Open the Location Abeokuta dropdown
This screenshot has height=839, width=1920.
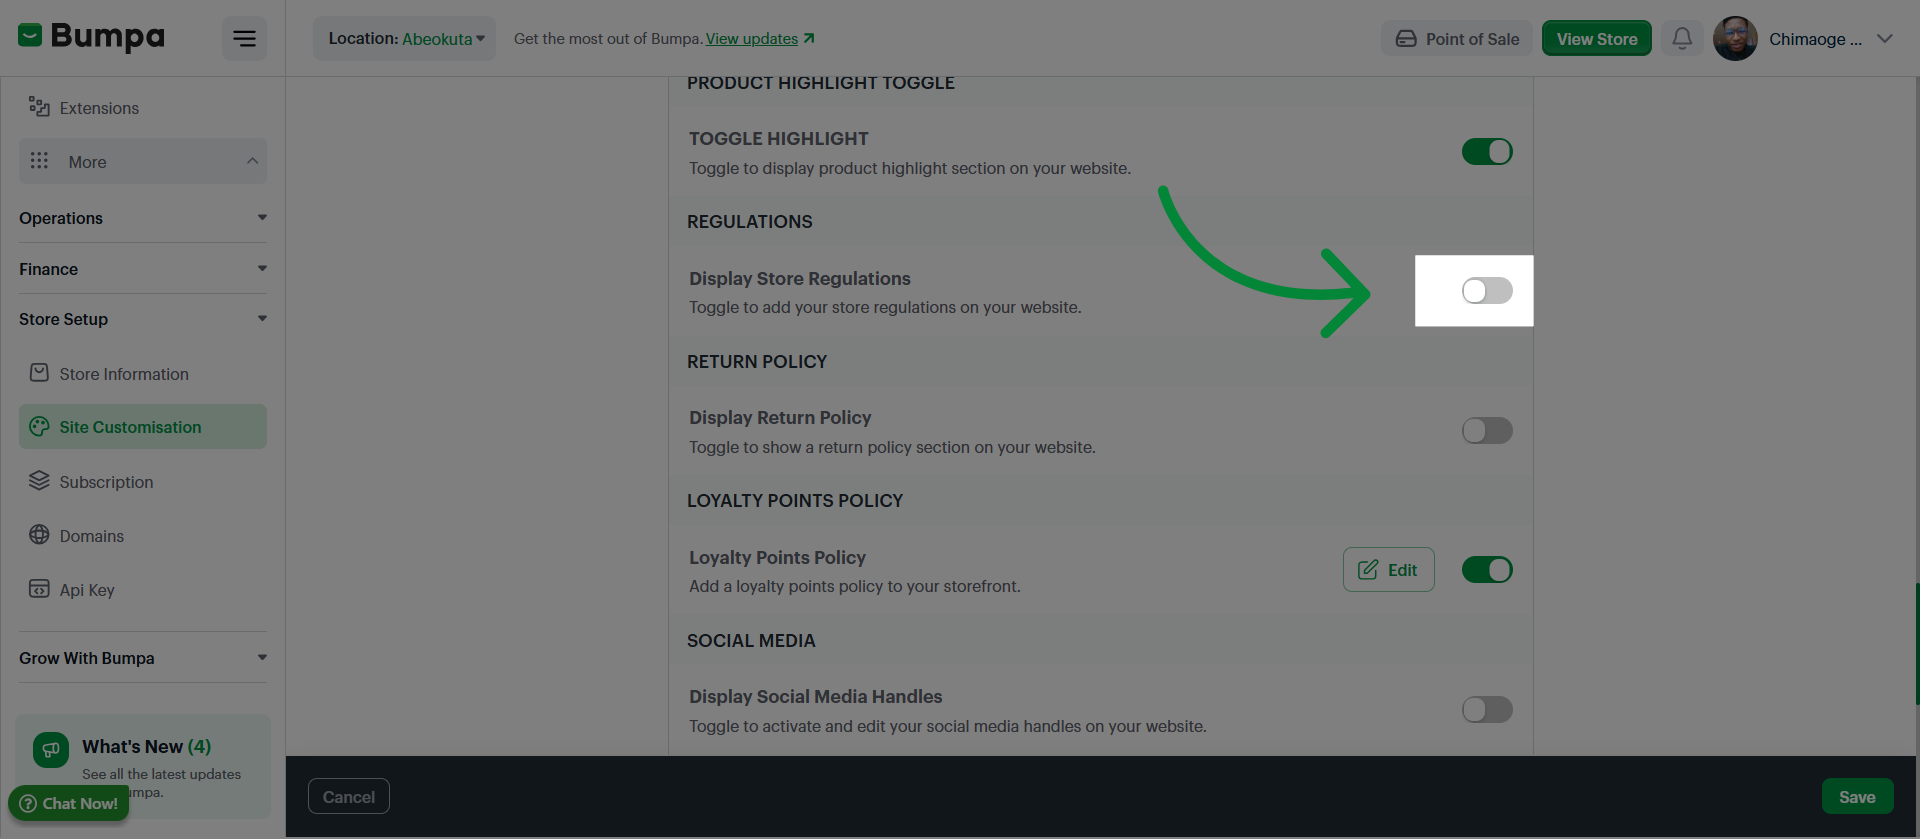[405, 39]
